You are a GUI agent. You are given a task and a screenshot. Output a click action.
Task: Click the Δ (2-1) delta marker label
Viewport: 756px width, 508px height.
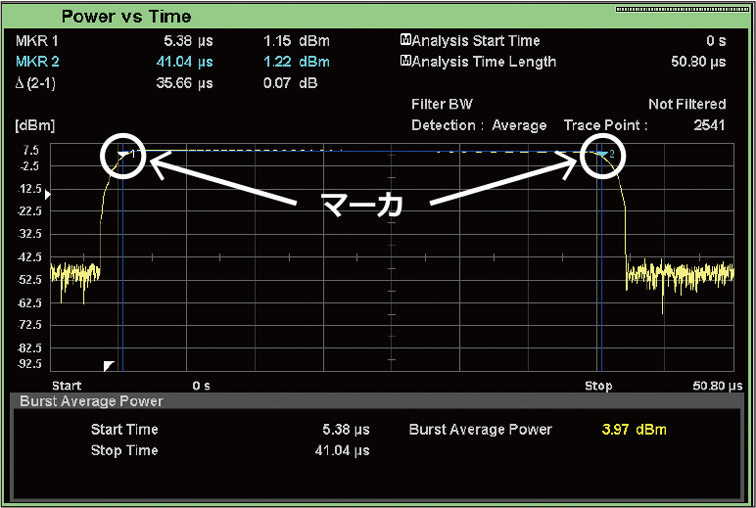point(35,83)
